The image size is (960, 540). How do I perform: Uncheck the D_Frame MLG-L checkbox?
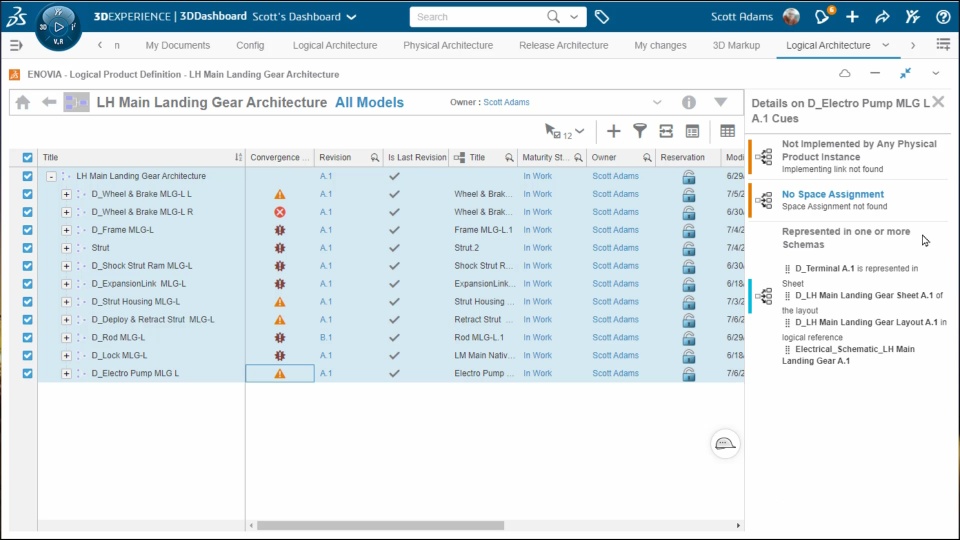tap(28, 230)
